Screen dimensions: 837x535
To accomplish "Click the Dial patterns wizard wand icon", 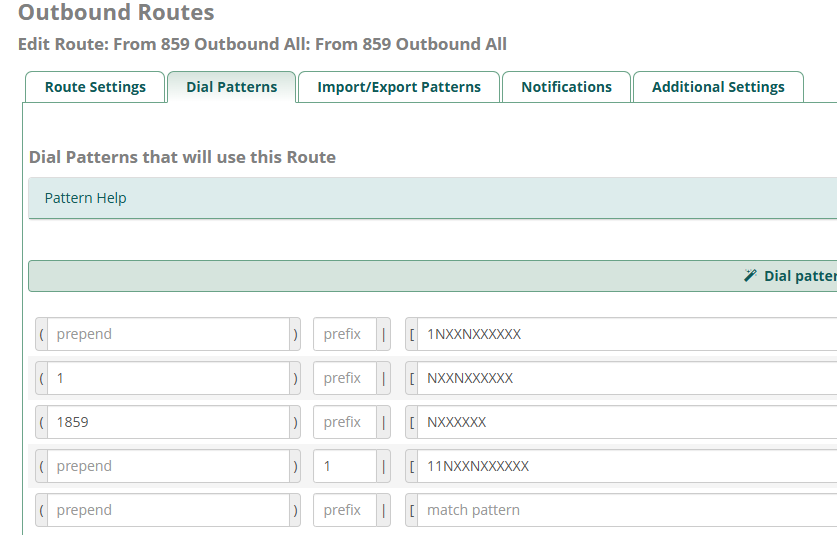I will click(x=750, y=276).
